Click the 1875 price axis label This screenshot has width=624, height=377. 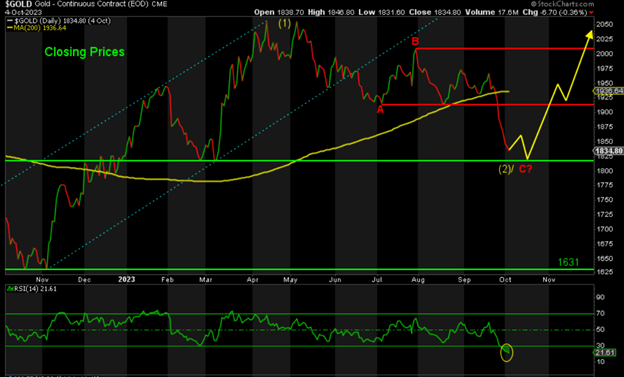(604, 127)
